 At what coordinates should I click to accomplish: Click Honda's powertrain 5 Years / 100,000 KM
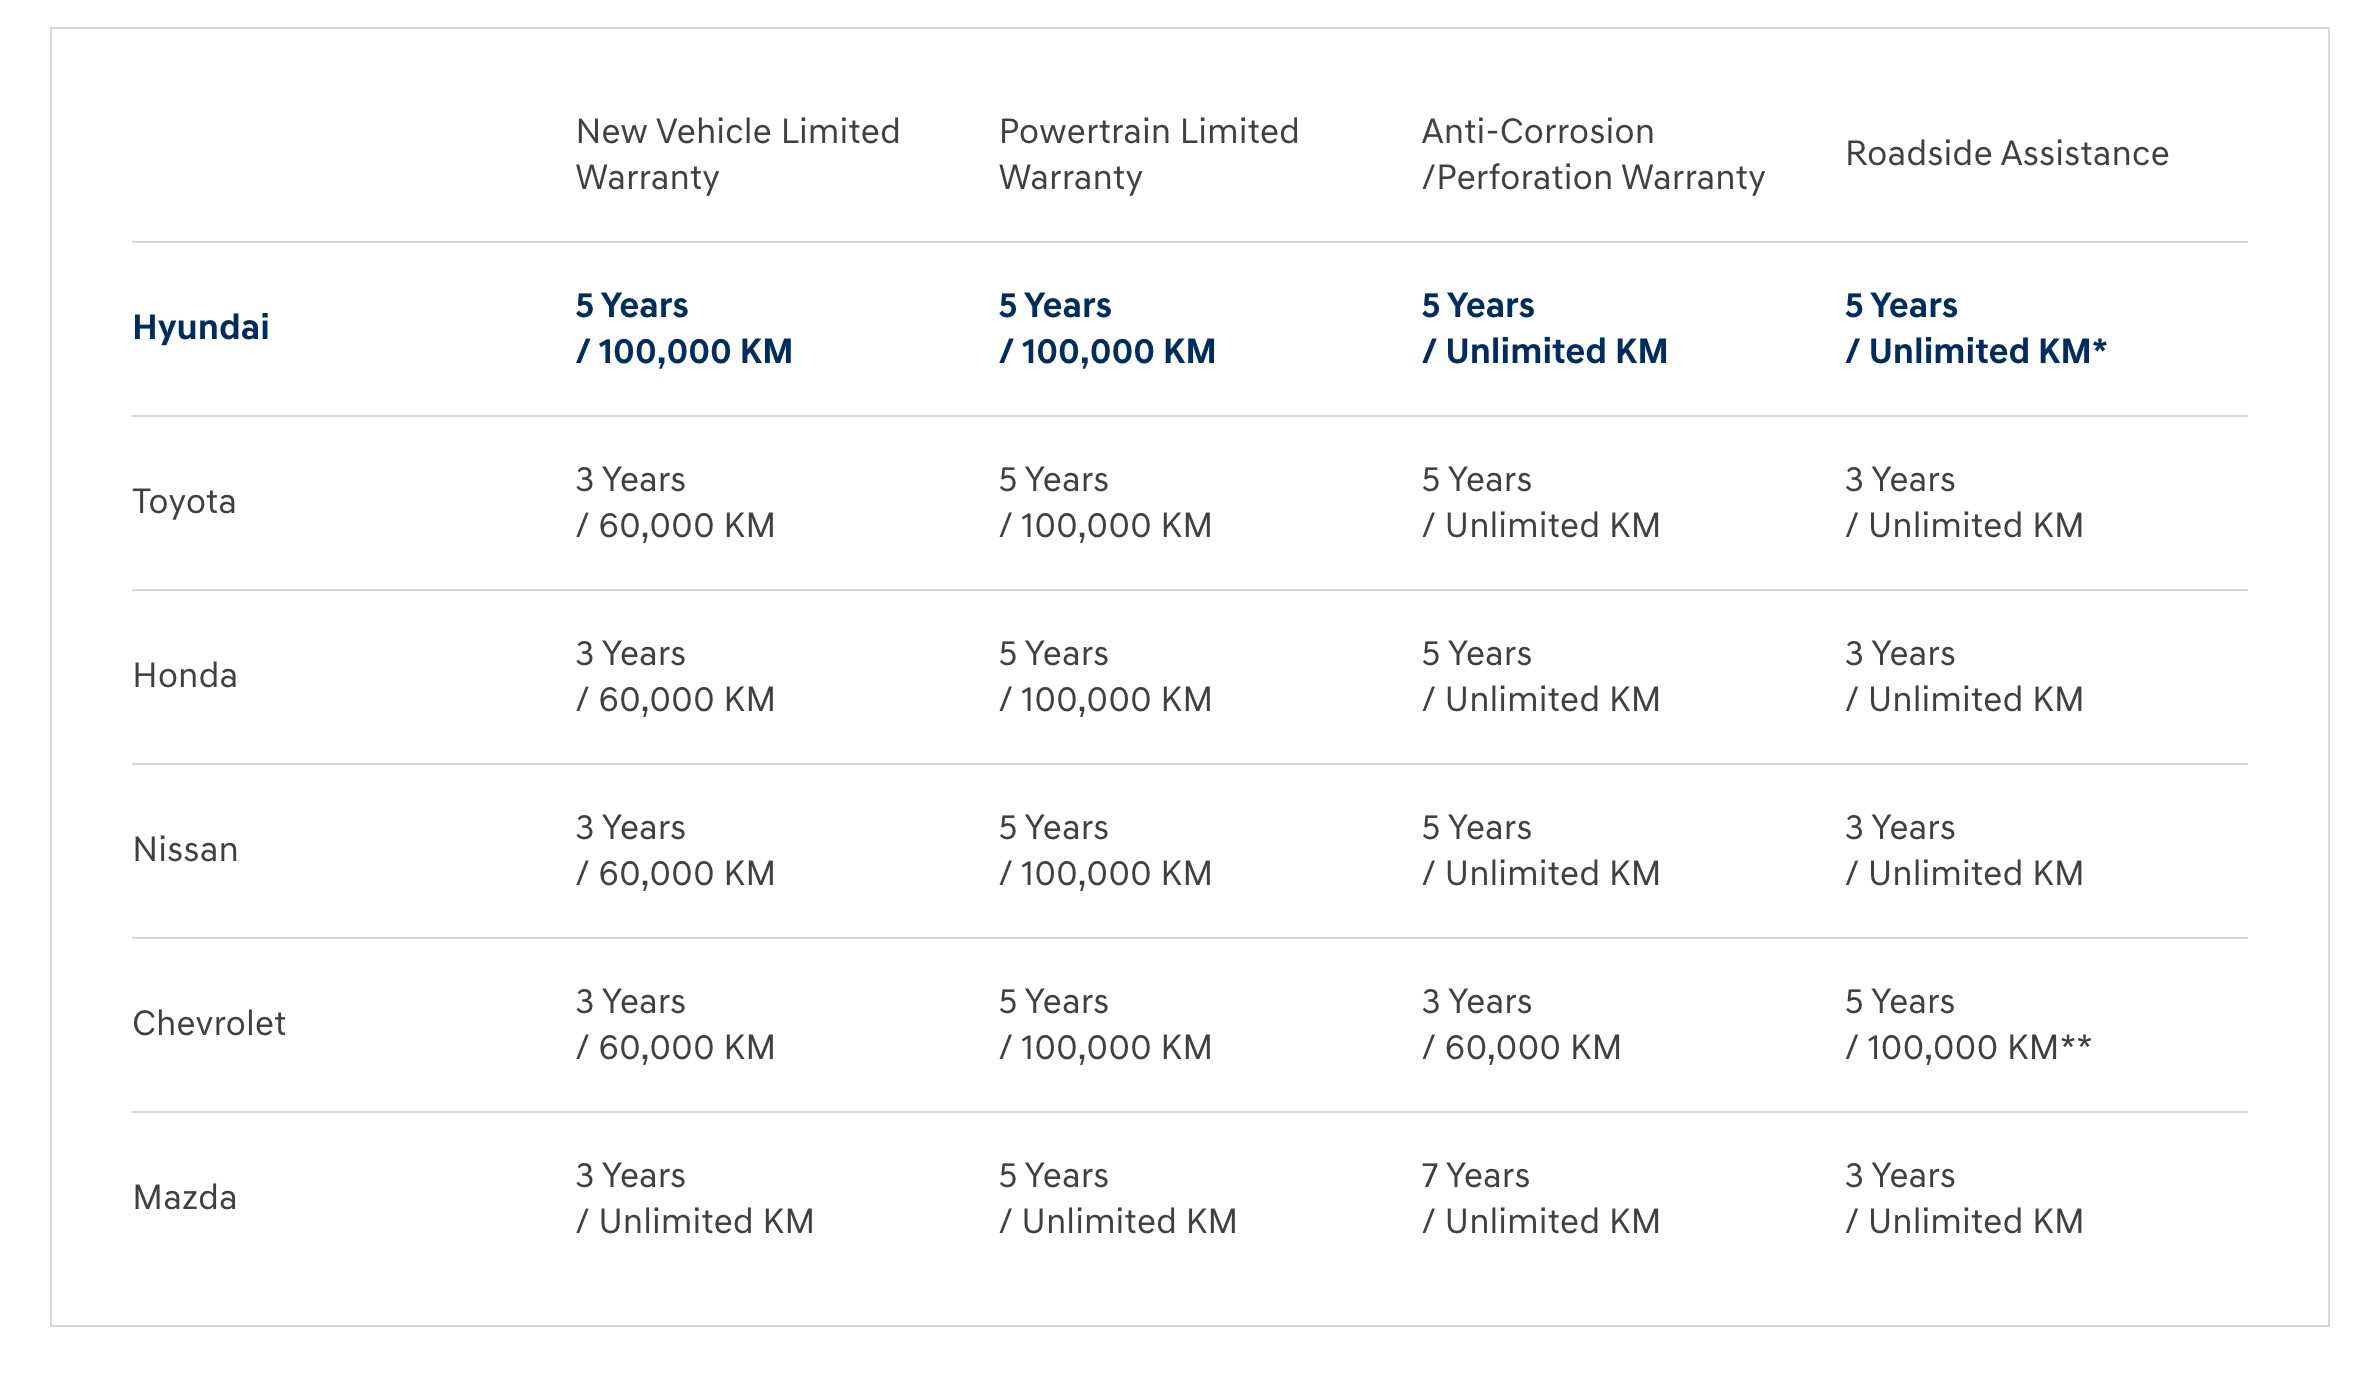pos(1105,676)
